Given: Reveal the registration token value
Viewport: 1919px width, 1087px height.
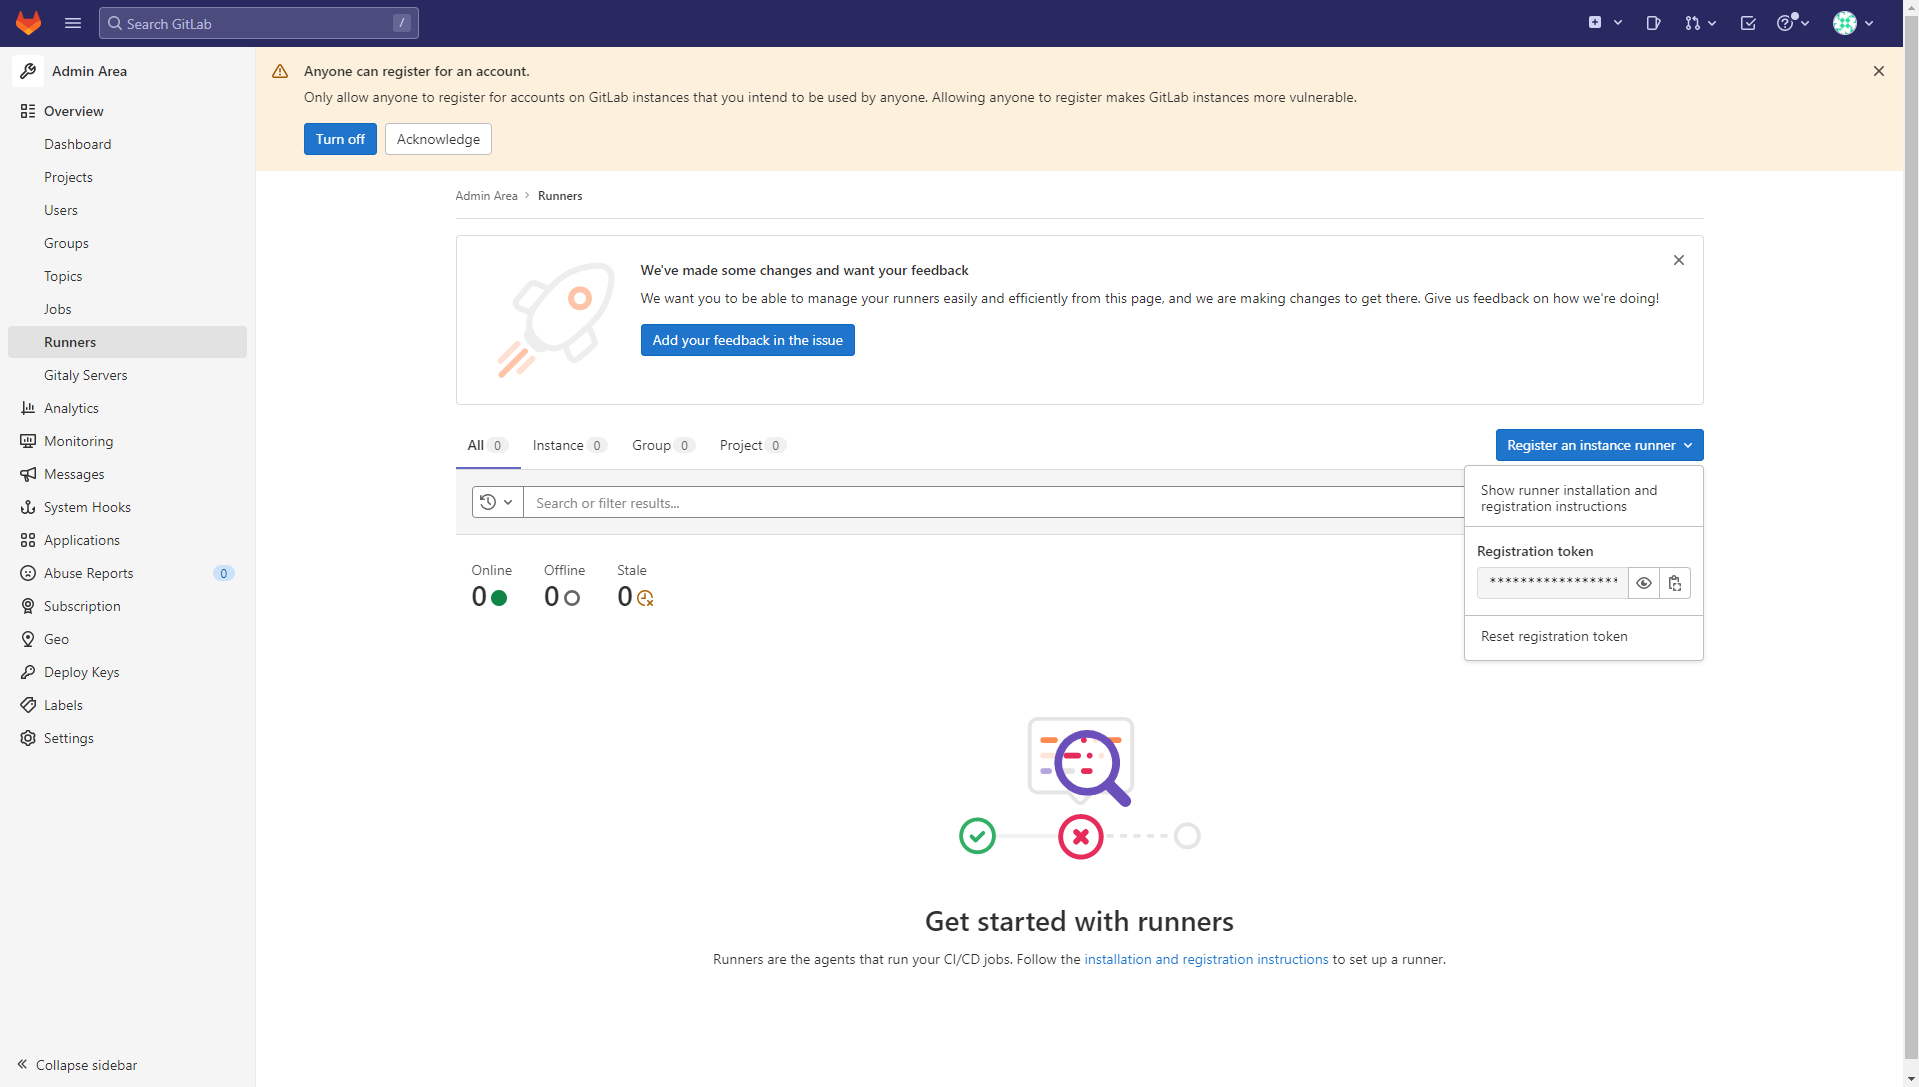Looking at the screenshot, I should point(1644,583).
